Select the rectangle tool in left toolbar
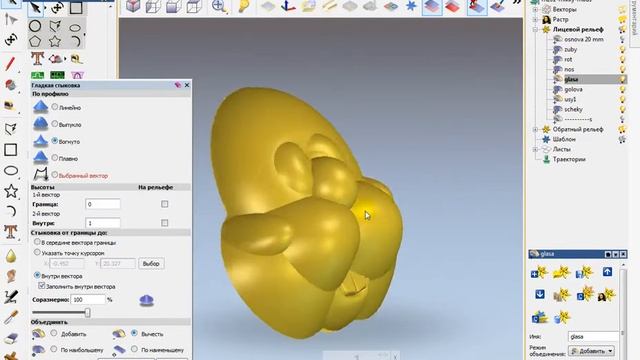640x360 pixels. [11, 150]
